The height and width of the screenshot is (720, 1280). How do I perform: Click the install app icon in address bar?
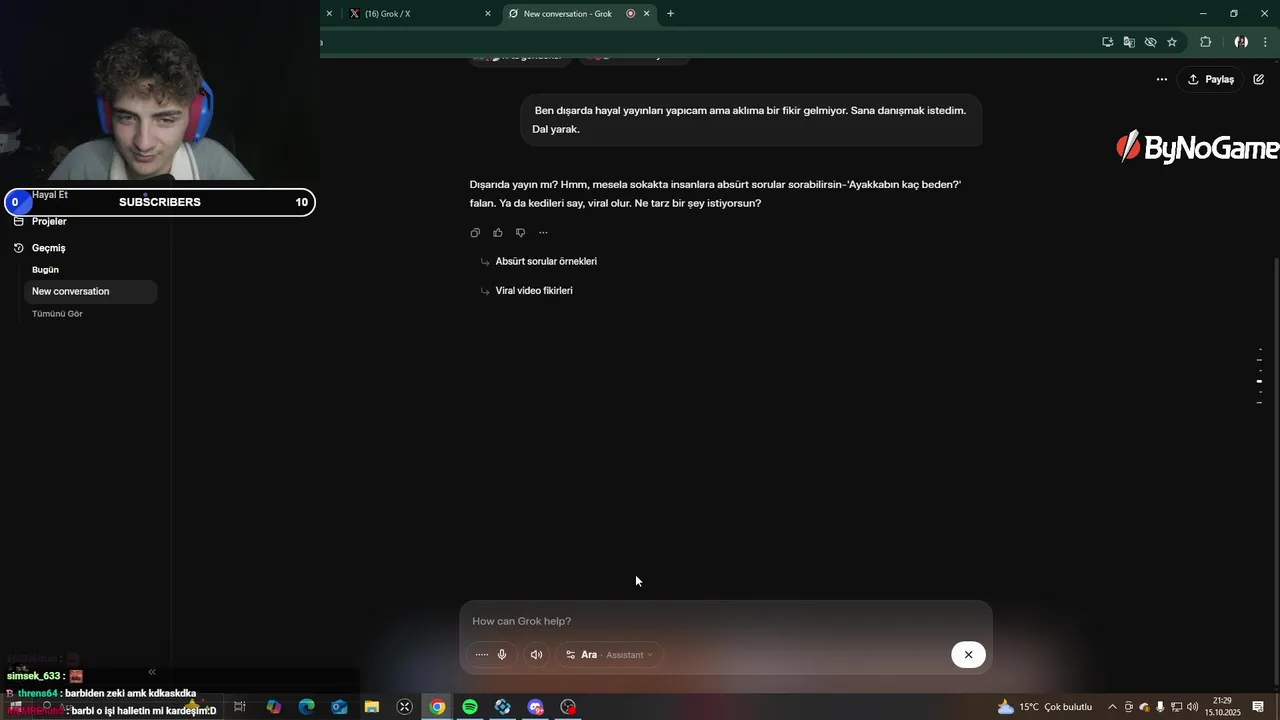tap(1108, 42)
